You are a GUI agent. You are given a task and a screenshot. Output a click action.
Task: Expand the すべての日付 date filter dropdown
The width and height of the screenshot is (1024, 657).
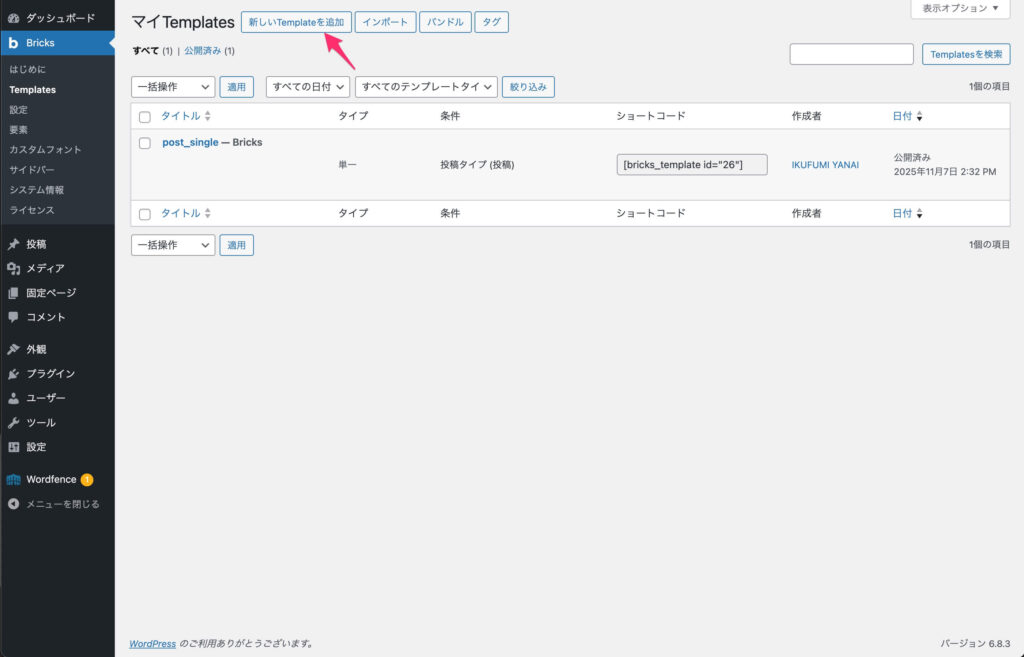coord(308,87)
